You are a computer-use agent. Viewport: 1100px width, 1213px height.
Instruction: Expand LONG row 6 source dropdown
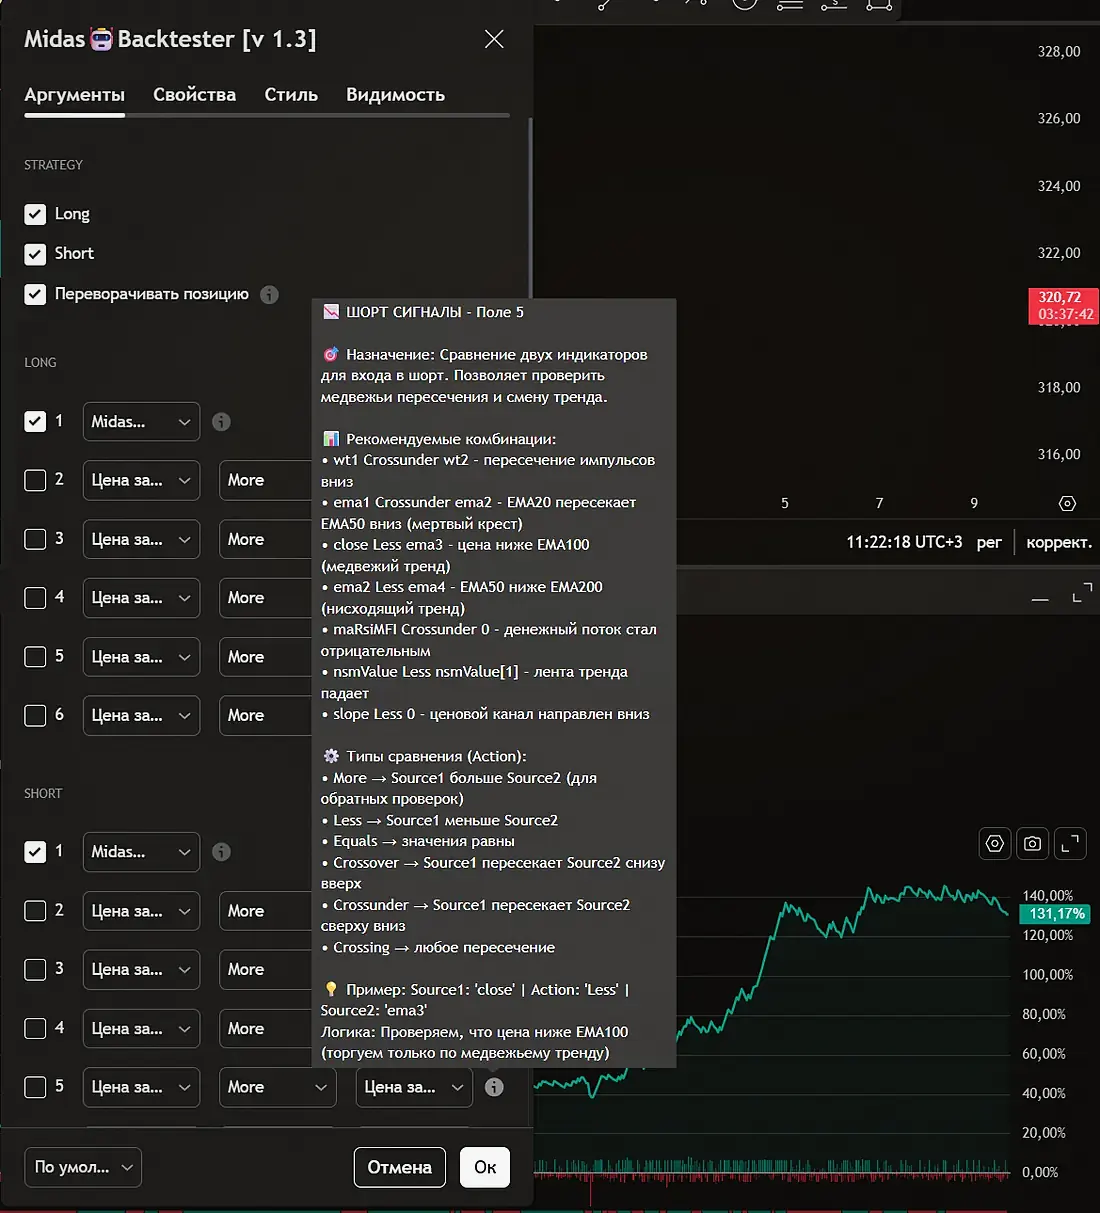141,715
